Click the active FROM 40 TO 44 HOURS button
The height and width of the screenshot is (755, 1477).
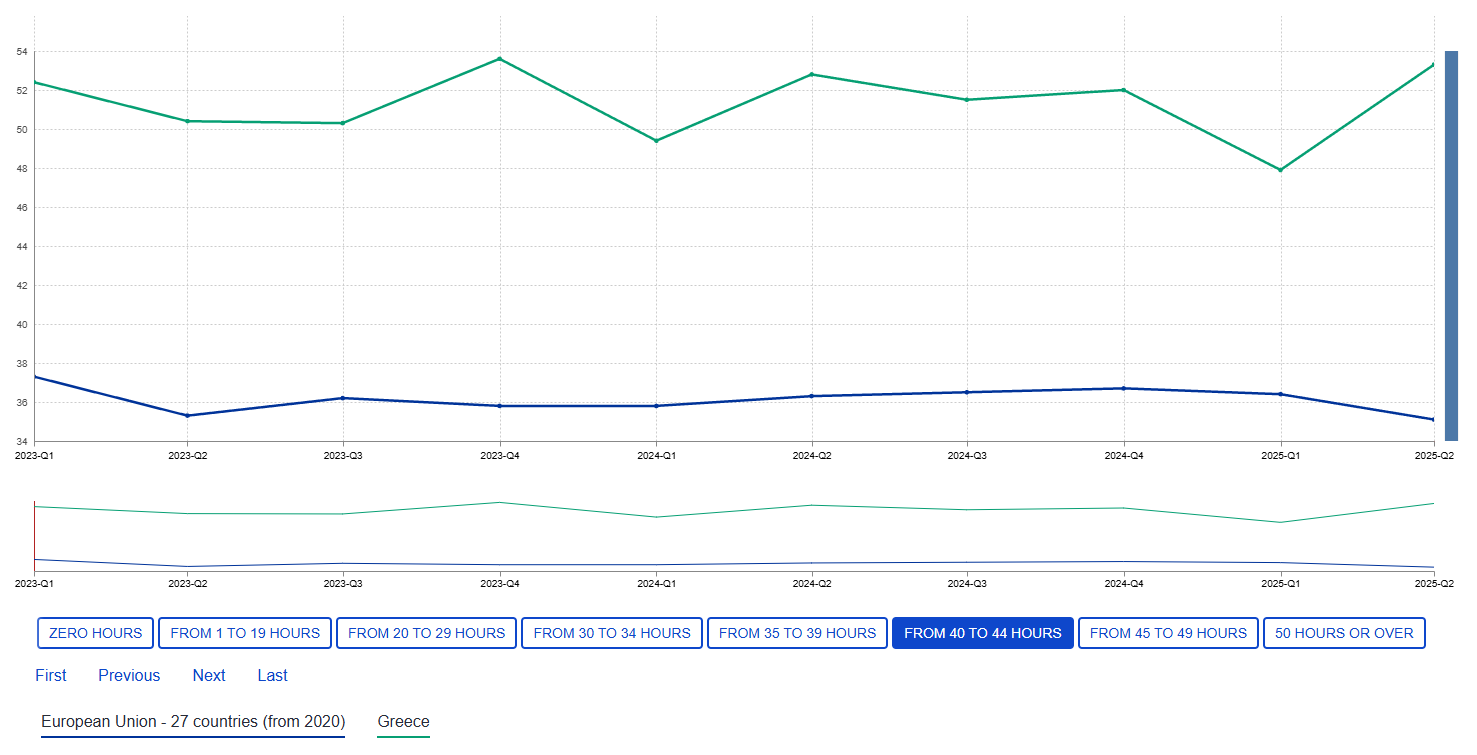(982, 633)
